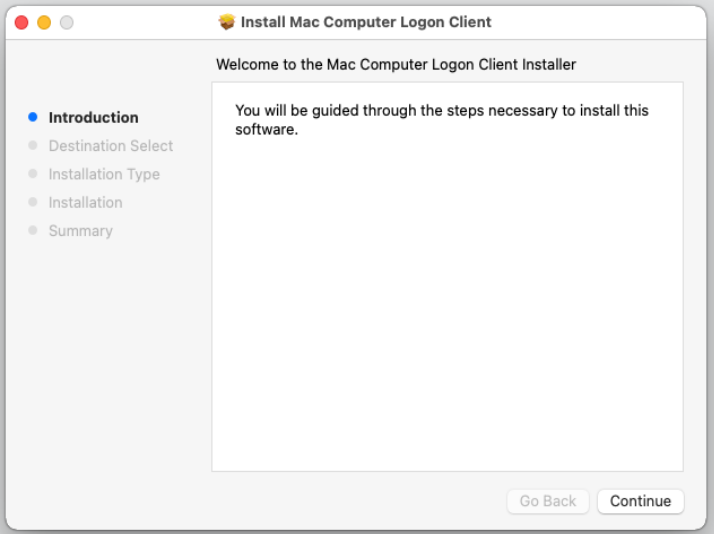Click the gray bullet beside Installation
714x534 pixels.
click(33, 202)
